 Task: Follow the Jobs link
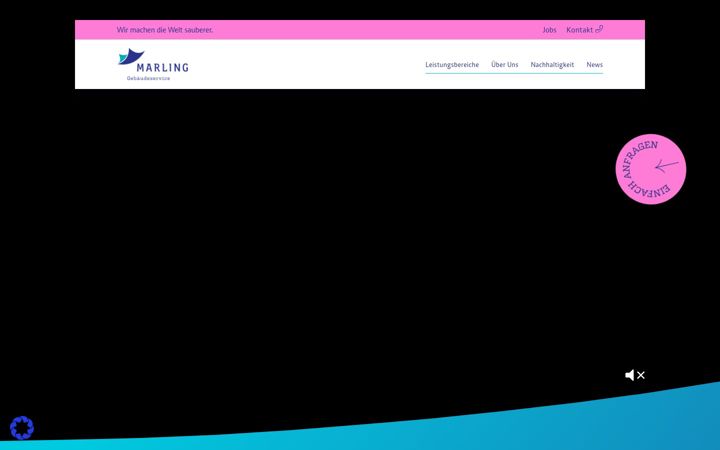[549, 30]
